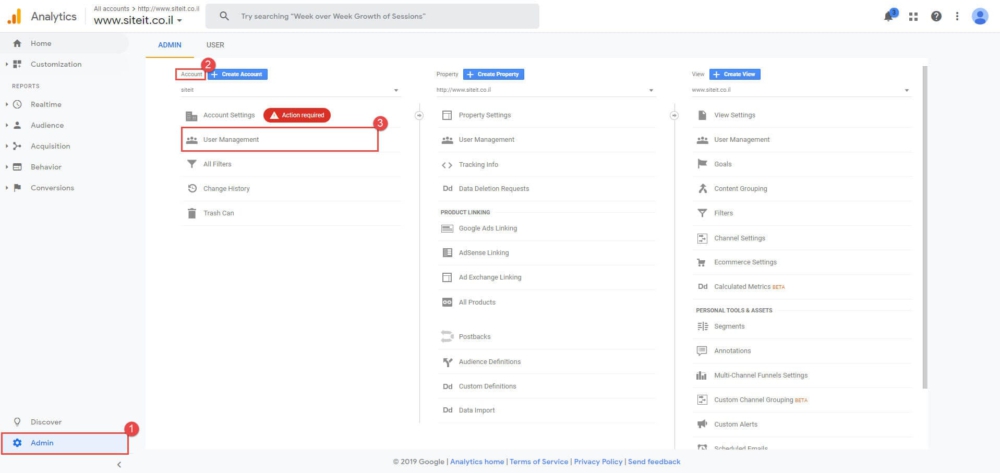Viewport: 1000px width, 473px height.
Task: Open the view selector dropdown www.siteit.co.il
Action: pos(801,91)
